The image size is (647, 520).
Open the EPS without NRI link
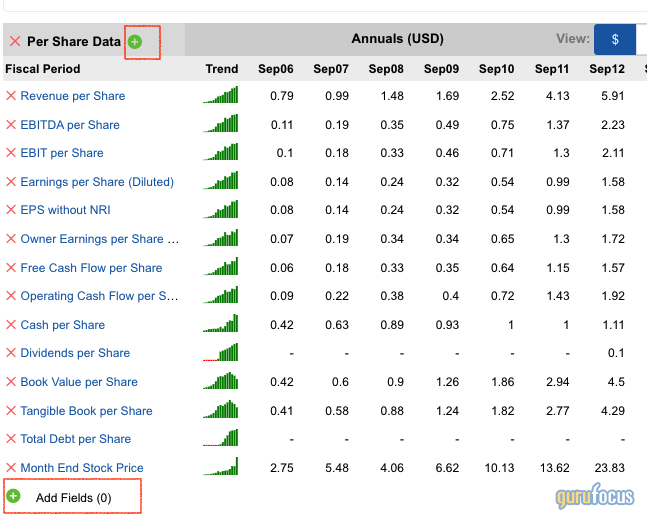[65, 210]
